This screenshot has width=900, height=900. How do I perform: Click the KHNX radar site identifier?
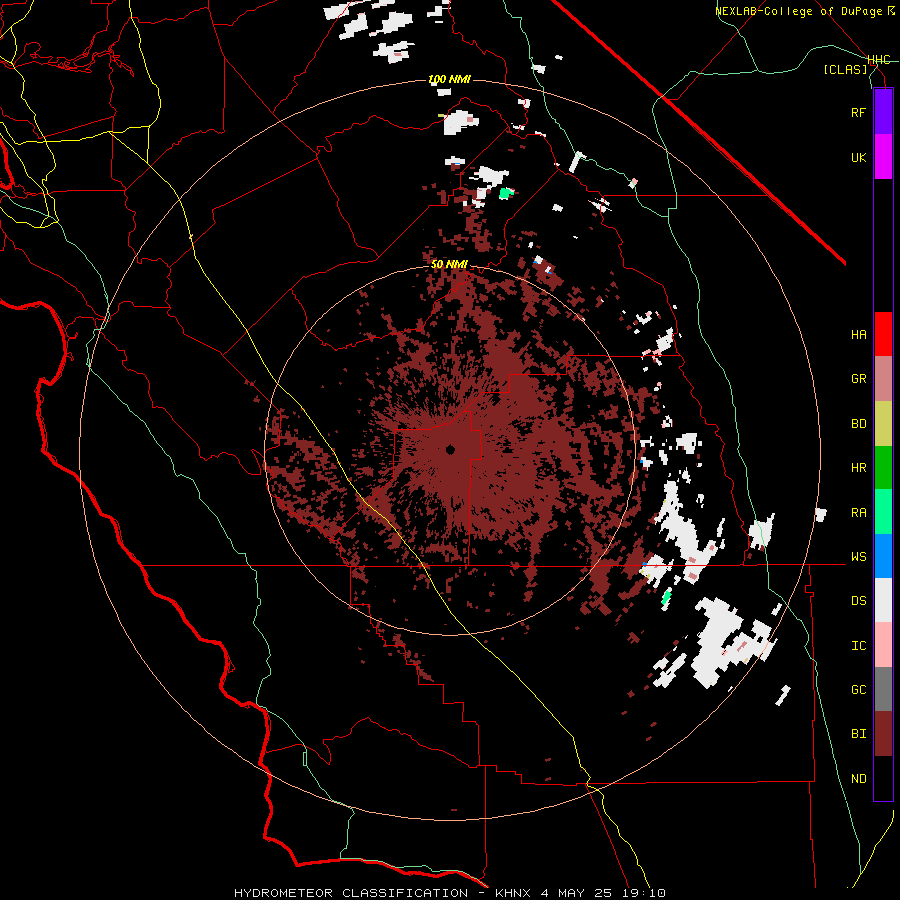coord(515,893)
